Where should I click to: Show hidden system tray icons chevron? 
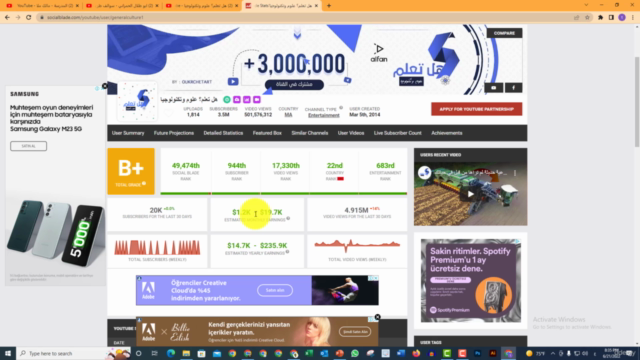click(x=553, y=353)
